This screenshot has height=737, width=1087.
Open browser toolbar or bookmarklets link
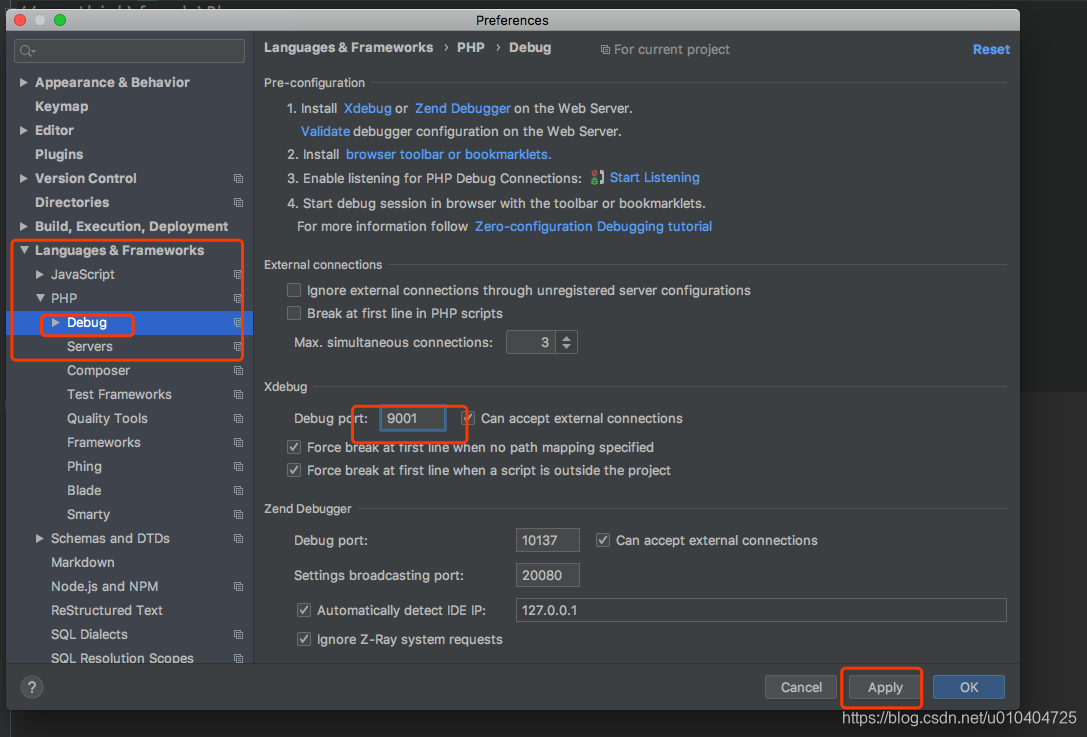449,155
